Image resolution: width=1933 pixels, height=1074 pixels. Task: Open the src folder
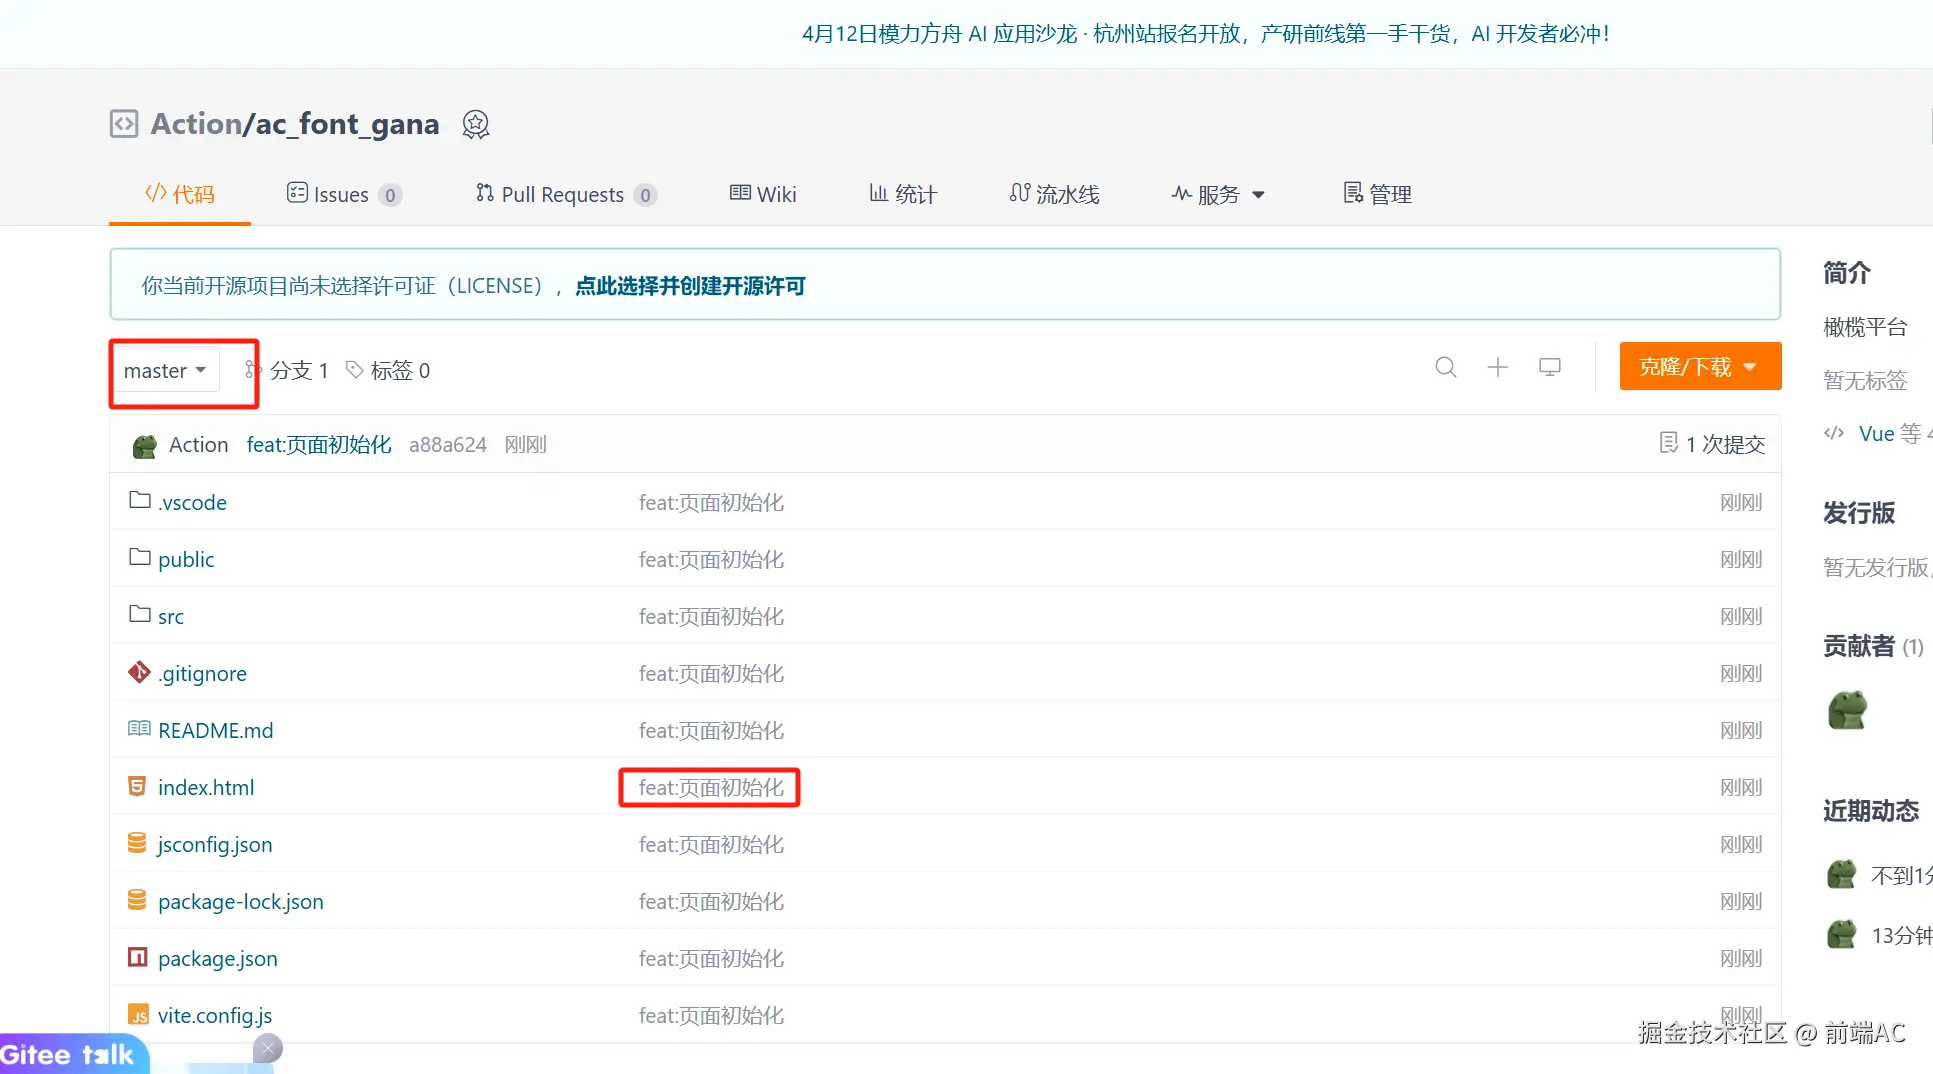coord(170,617)
